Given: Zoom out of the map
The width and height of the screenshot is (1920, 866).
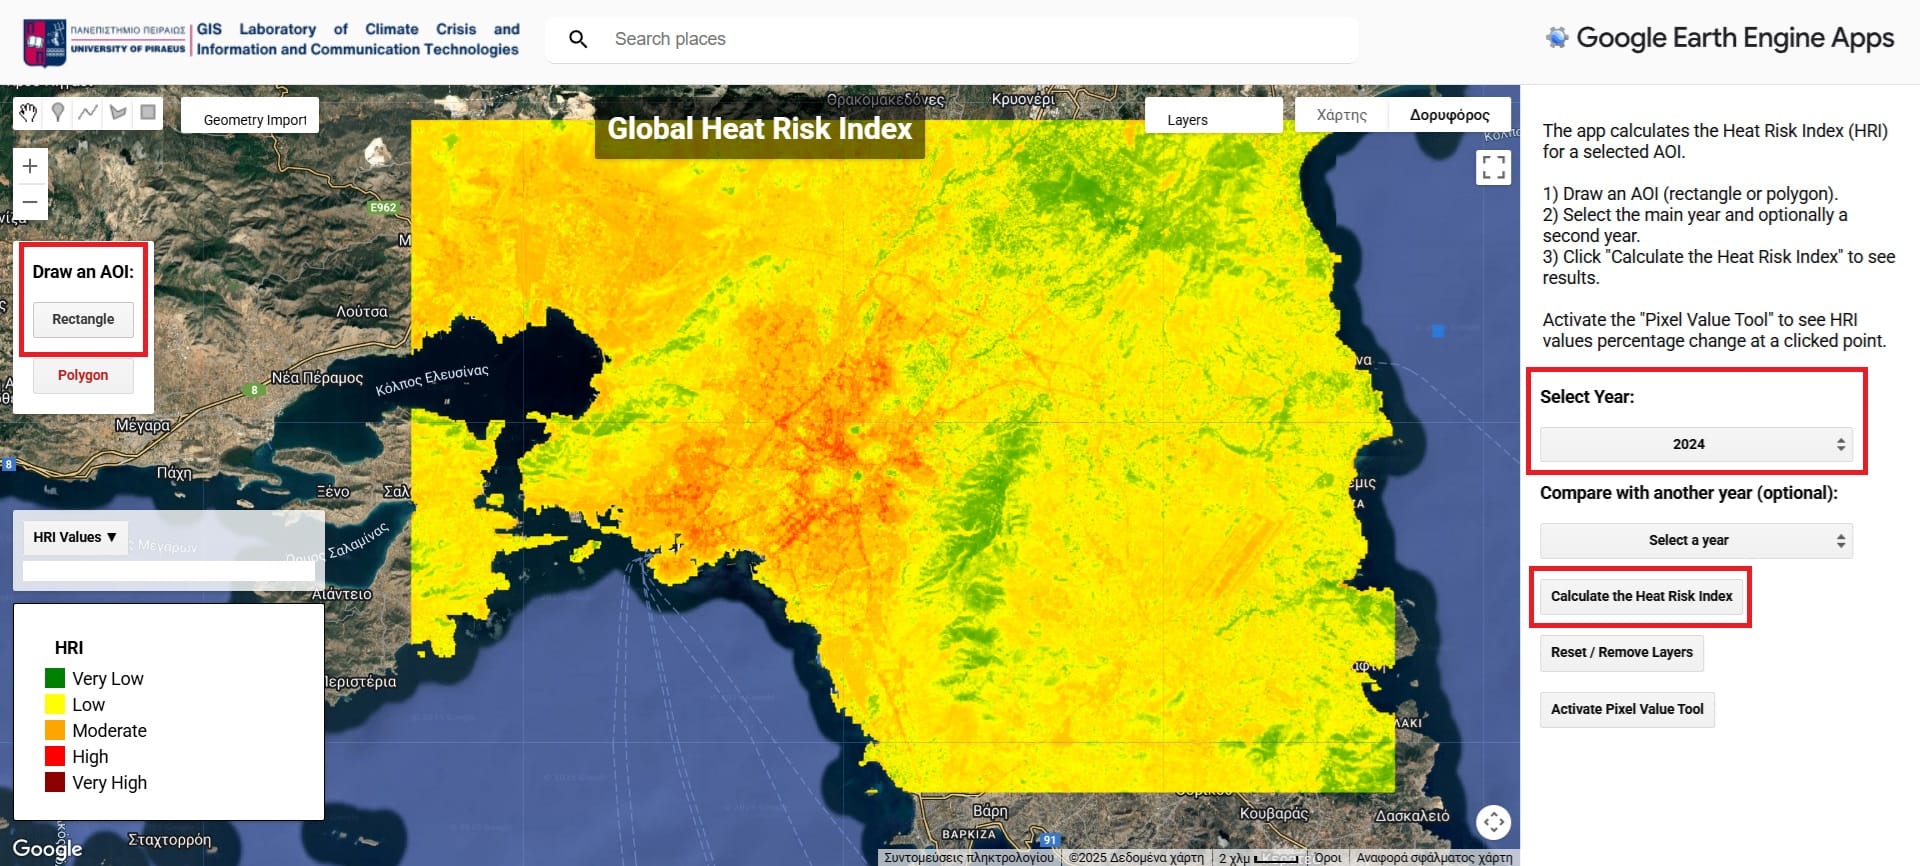Looking at the screenshot, I should [x=30, y=202].
